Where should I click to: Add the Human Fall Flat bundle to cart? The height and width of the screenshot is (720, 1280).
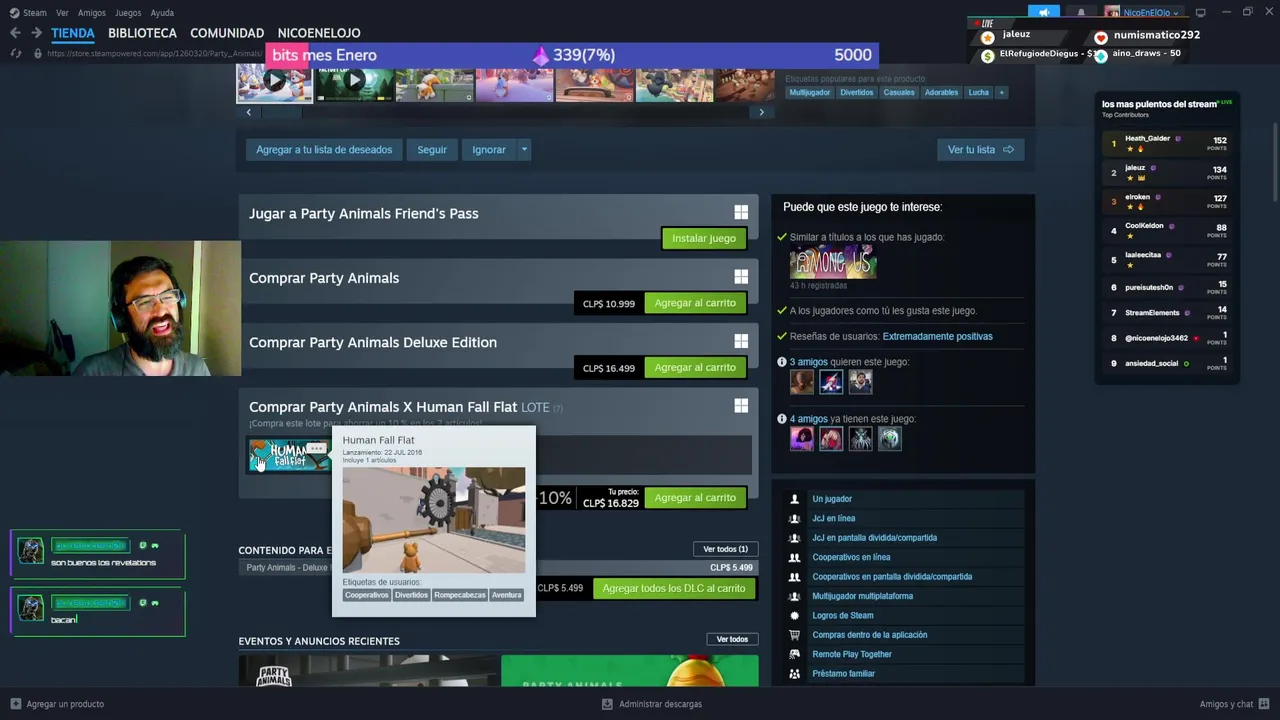(x=695, y=497)
